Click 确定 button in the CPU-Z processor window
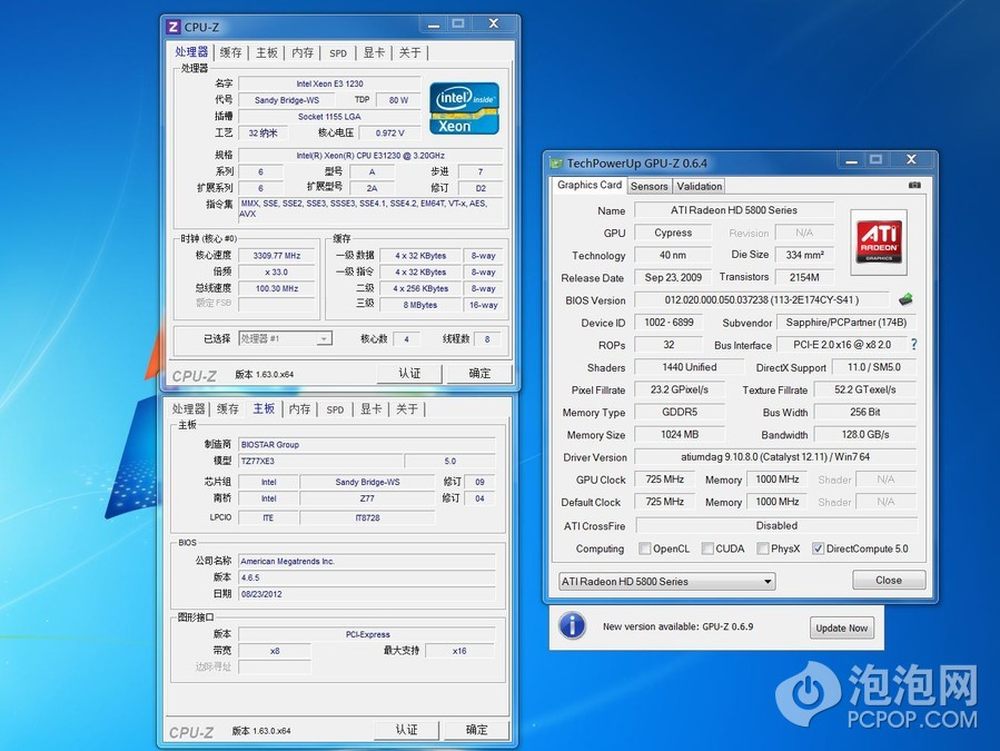This screenshot has width=1000, height=751. (x=480, y=374)
